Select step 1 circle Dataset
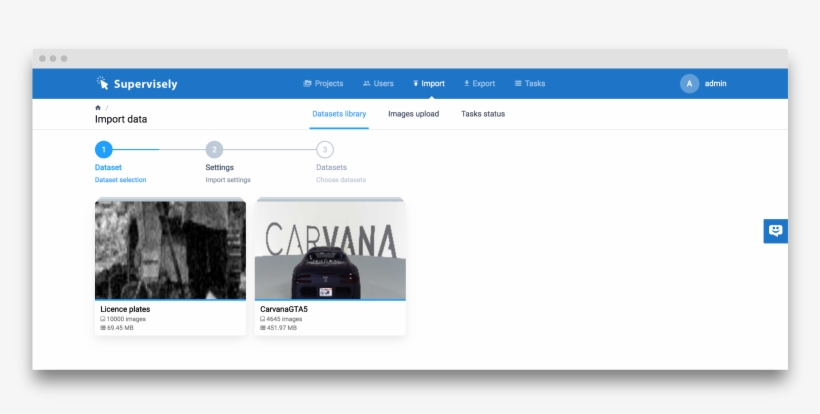 click(x=104, y=150)
